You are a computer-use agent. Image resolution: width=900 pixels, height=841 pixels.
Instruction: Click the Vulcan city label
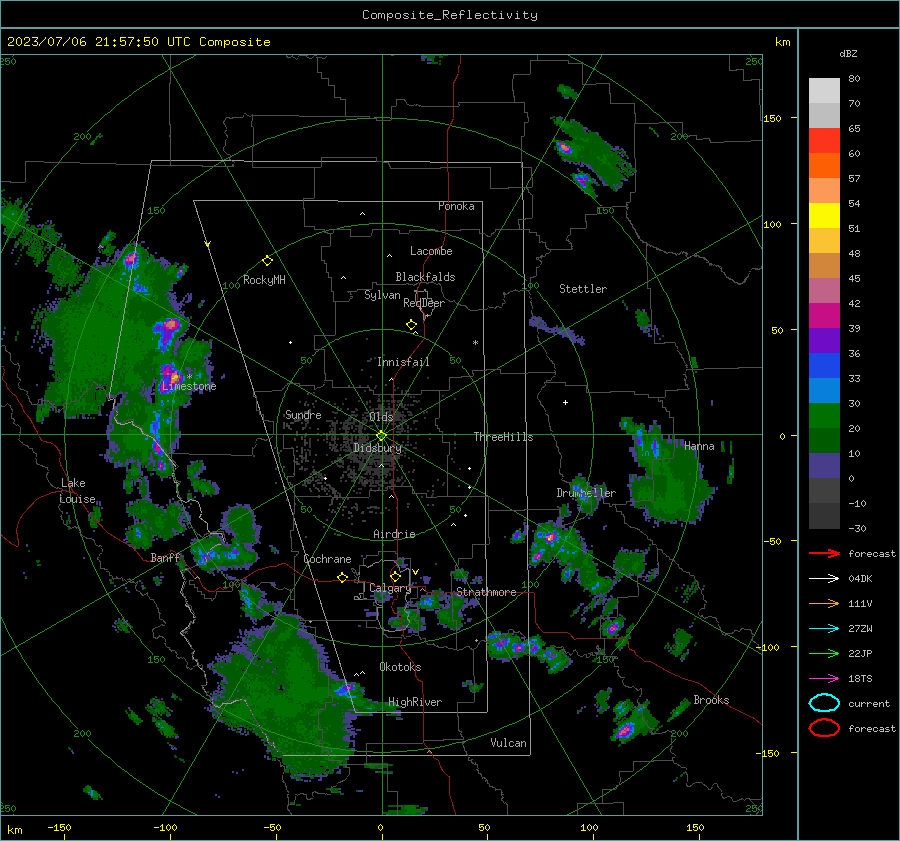click(x=508, y=743)
